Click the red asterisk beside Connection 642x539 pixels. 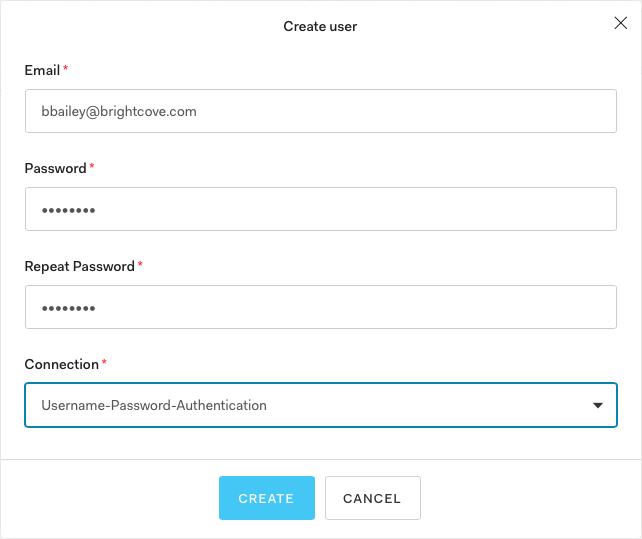pyautogui.click(x=104, y=363)
